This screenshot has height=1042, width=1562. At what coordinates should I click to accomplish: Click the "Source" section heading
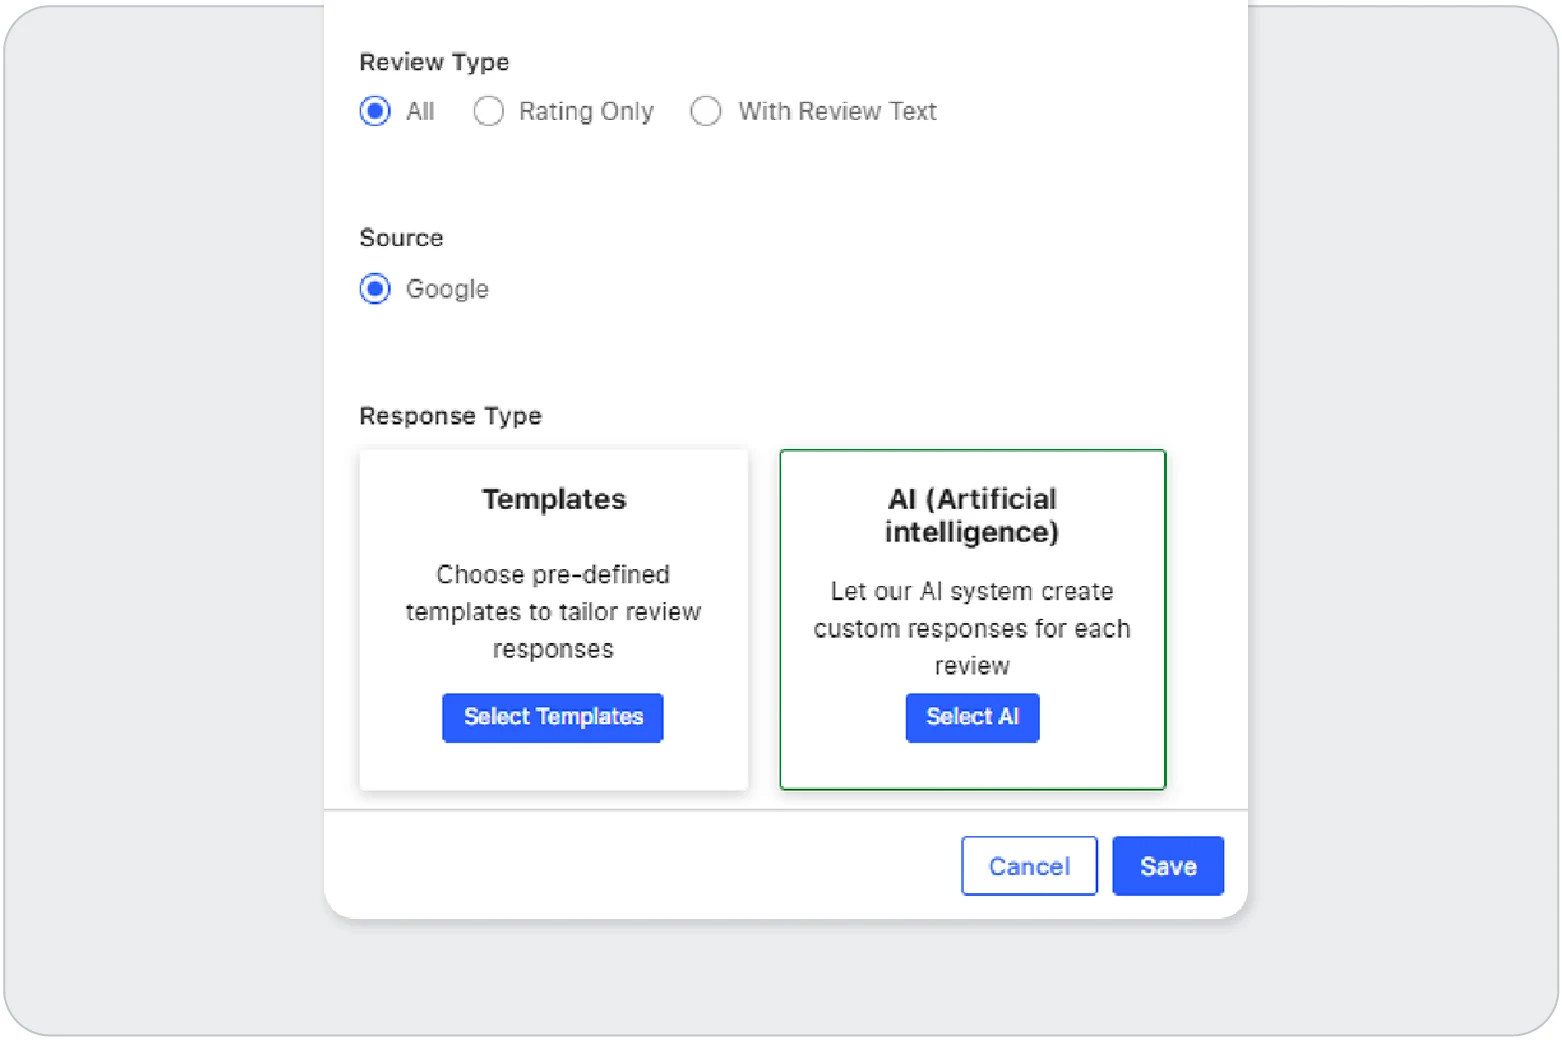coord(401,238)
